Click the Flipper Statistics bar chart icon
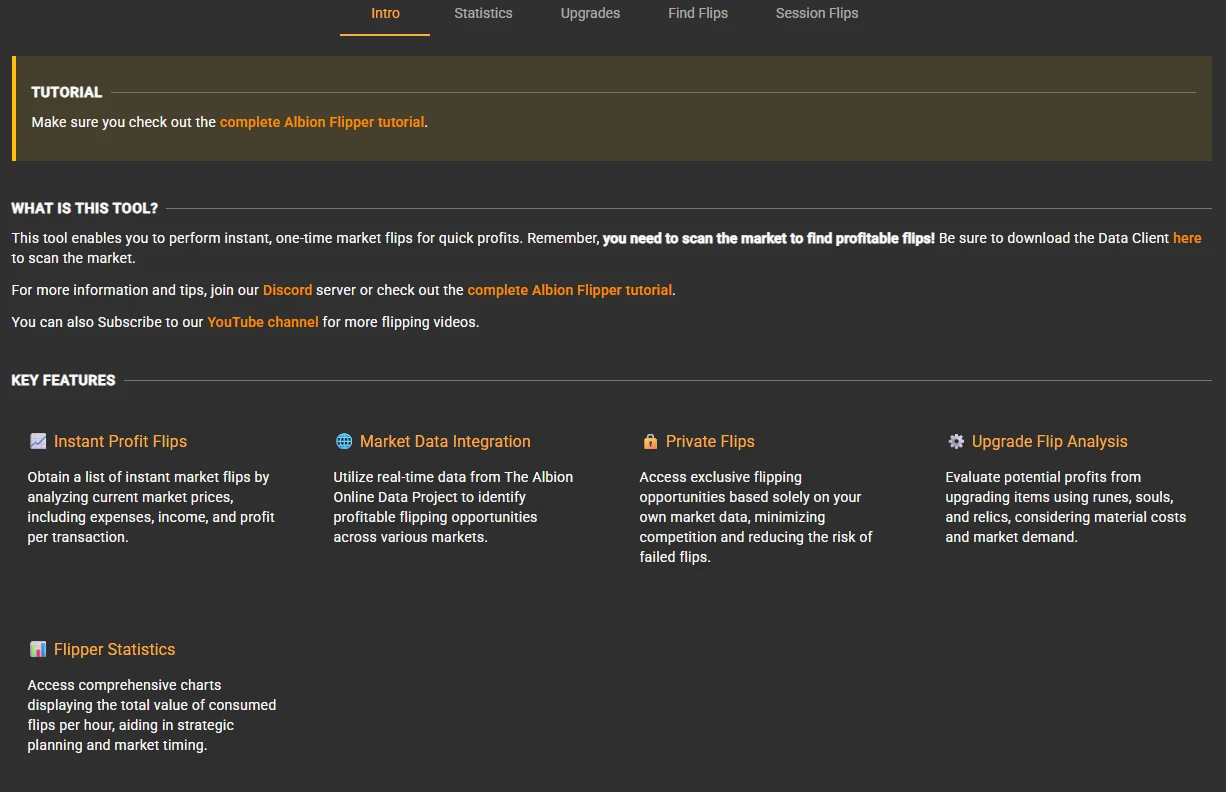The width and height of the screenshot is (1226, 792). pyautogui.click(x=38, y=649)
